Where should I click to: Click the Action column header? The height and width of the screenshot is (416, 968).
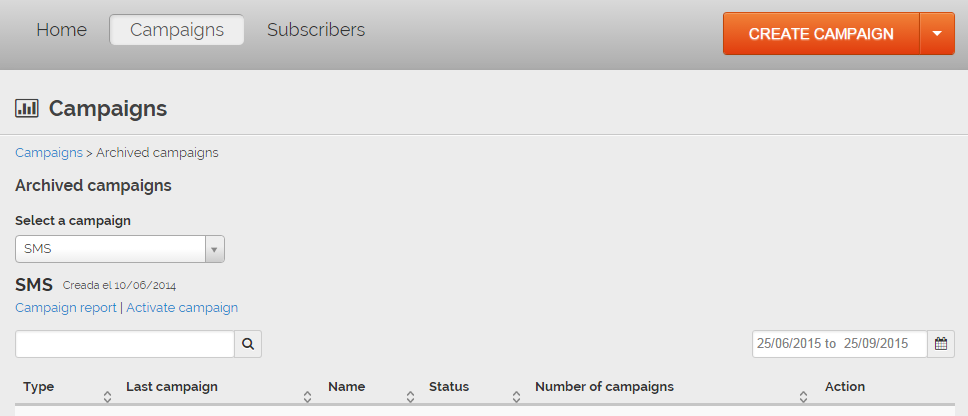point(845,387)
